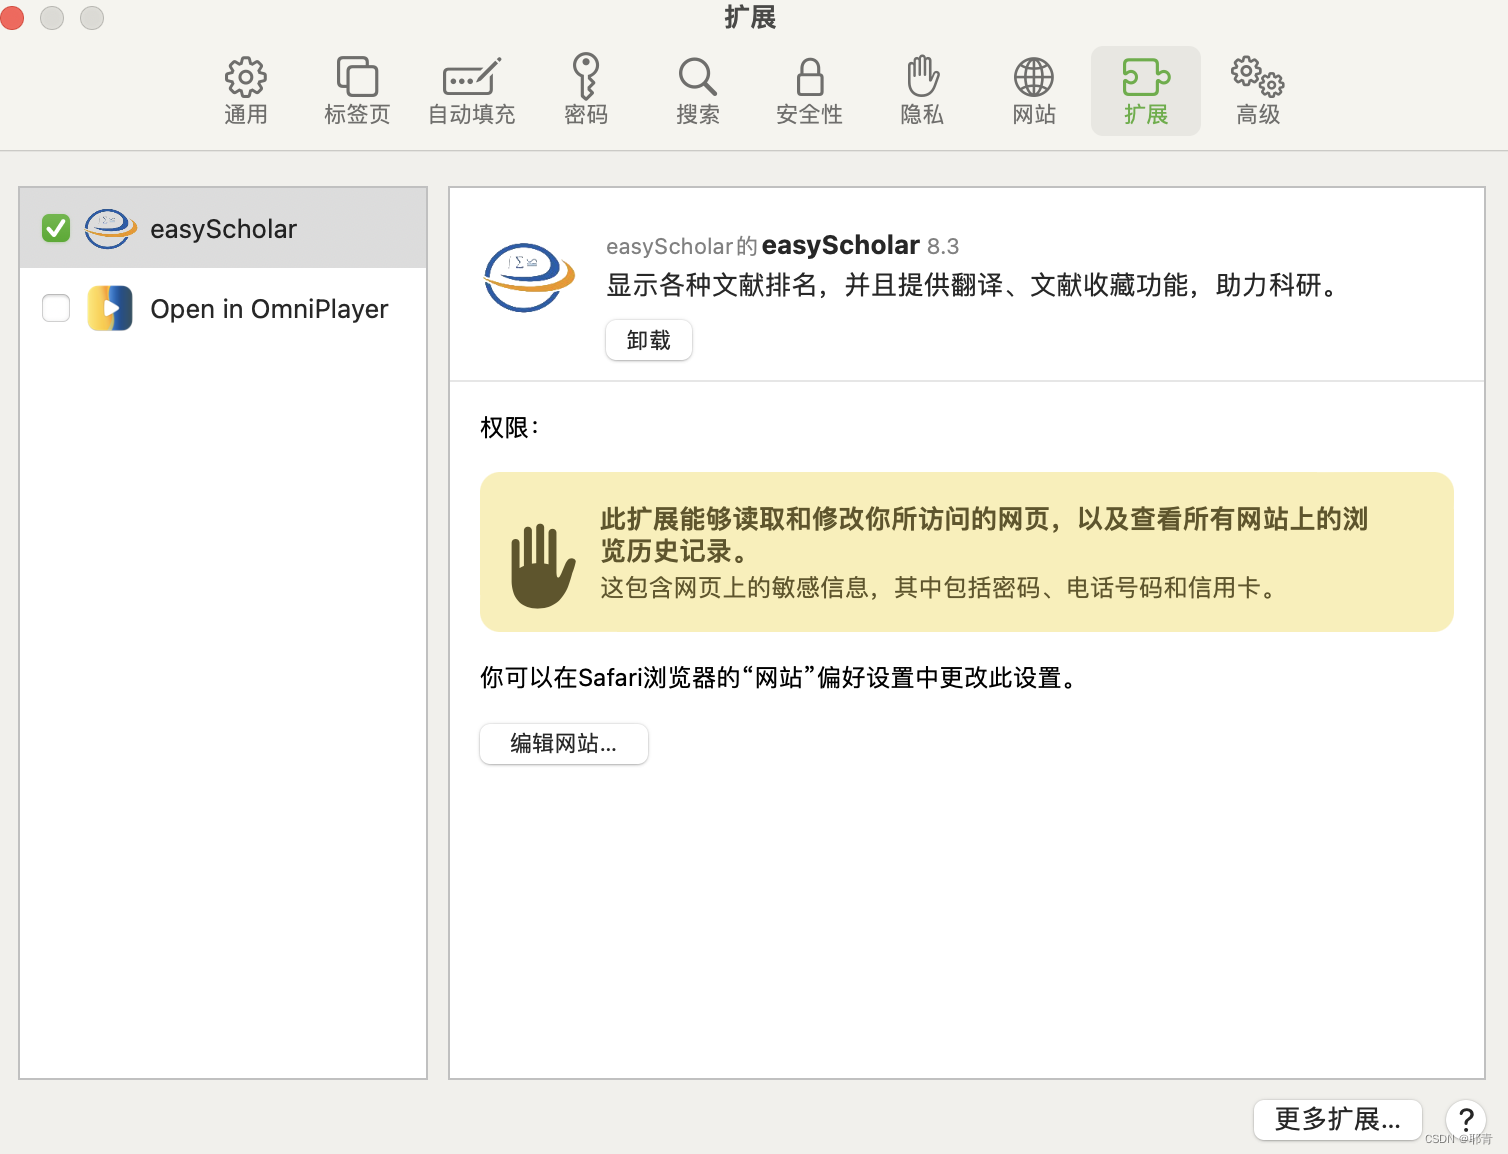Open the 网站 (Websites) pane
Image resolution: width=1508 pixels, height=1154 pixels.
(x=1033, y=90)
